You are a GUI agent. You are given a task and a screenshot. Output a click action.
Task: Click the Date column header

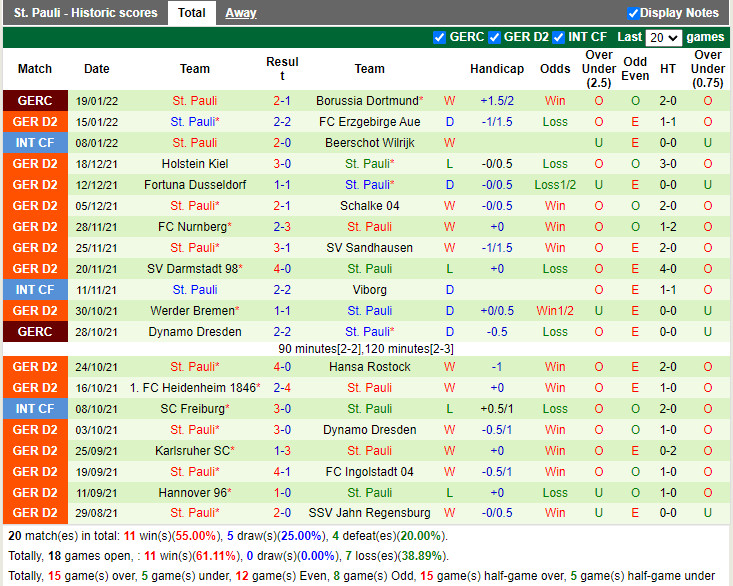pos(97,69)
